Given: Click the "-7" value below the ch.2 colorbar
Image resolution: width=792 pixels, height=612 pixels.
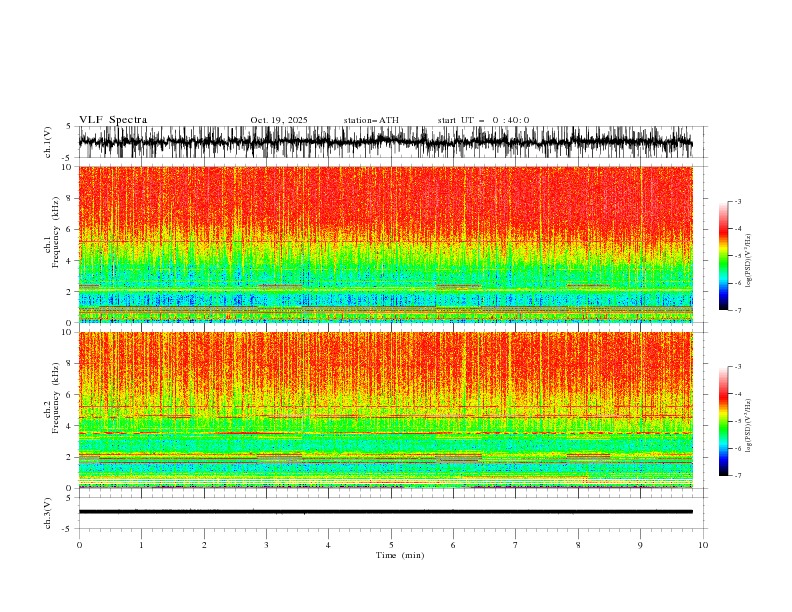Looking at the screenshot, I should (737, 476).
